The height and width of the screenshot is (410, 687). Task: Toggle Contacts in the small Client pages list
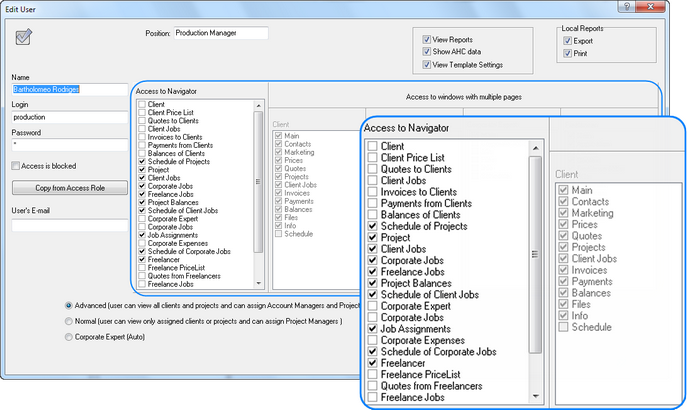pos(278,144)
